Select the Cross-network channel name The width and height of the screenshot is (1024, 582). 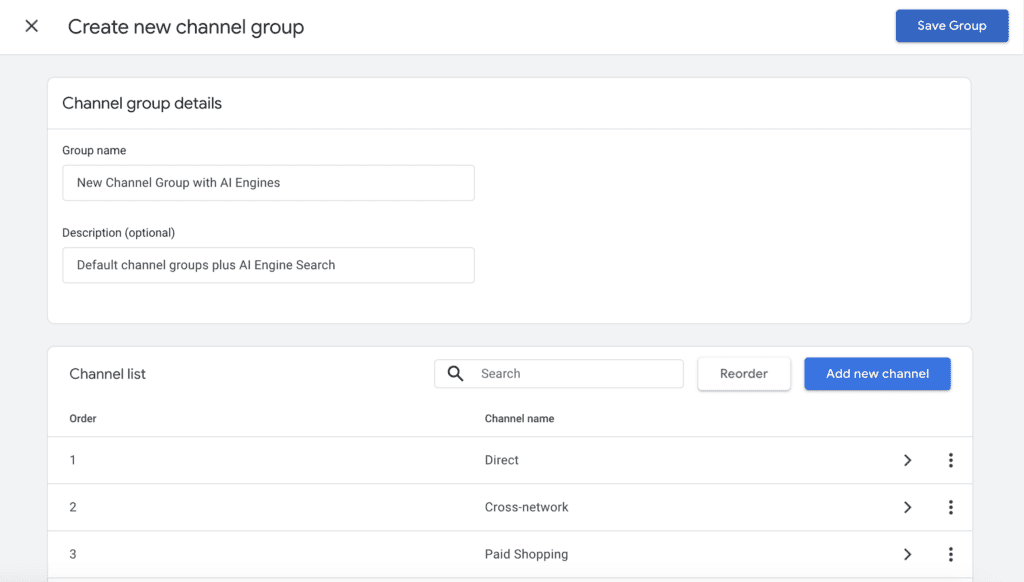click(x=526, y=507)
